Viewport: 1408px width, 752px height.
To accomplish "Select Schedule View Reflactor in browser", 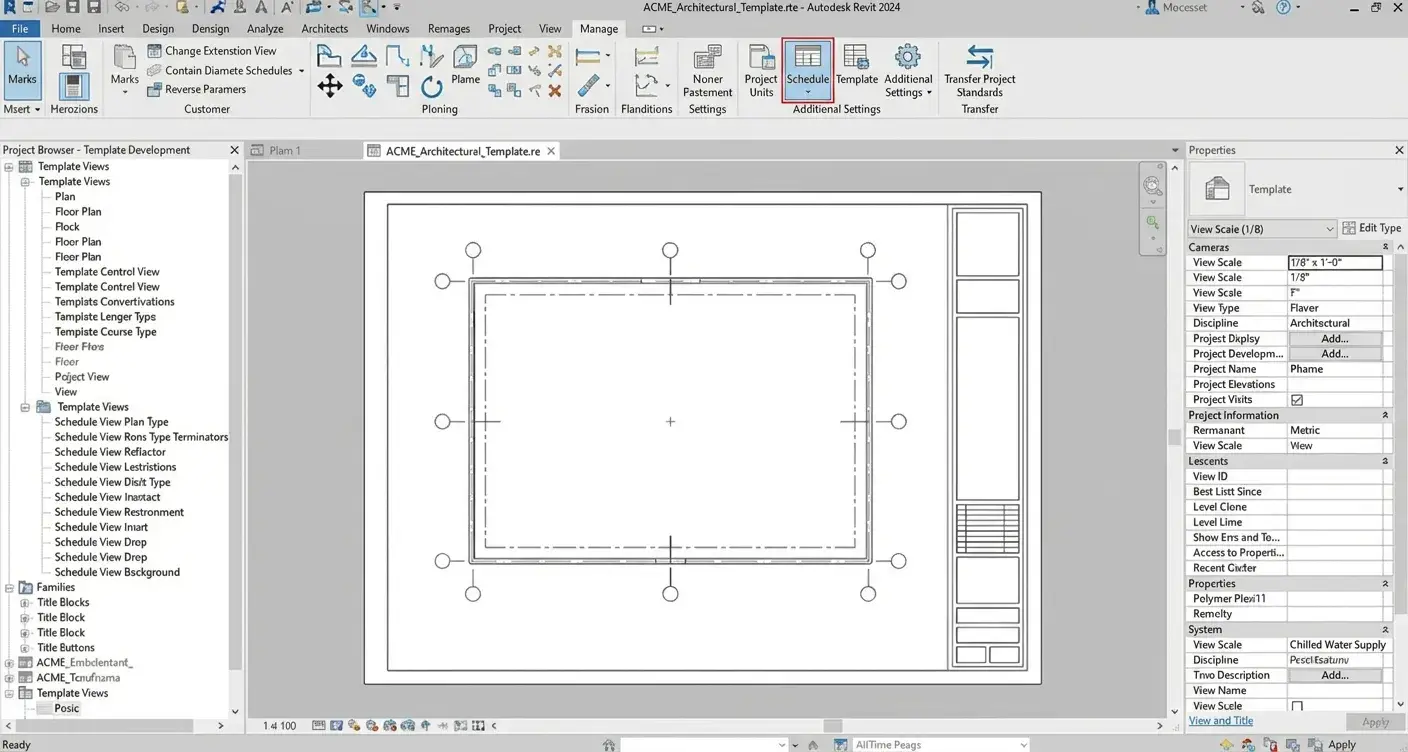I will click(110, 452).
